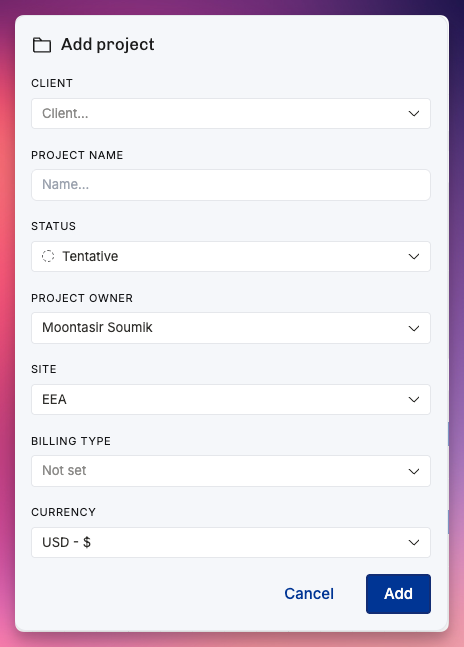Screen dimensions: 464x647
Task: Expand the Client dropdown chevron
Action: tap(414, 113)
